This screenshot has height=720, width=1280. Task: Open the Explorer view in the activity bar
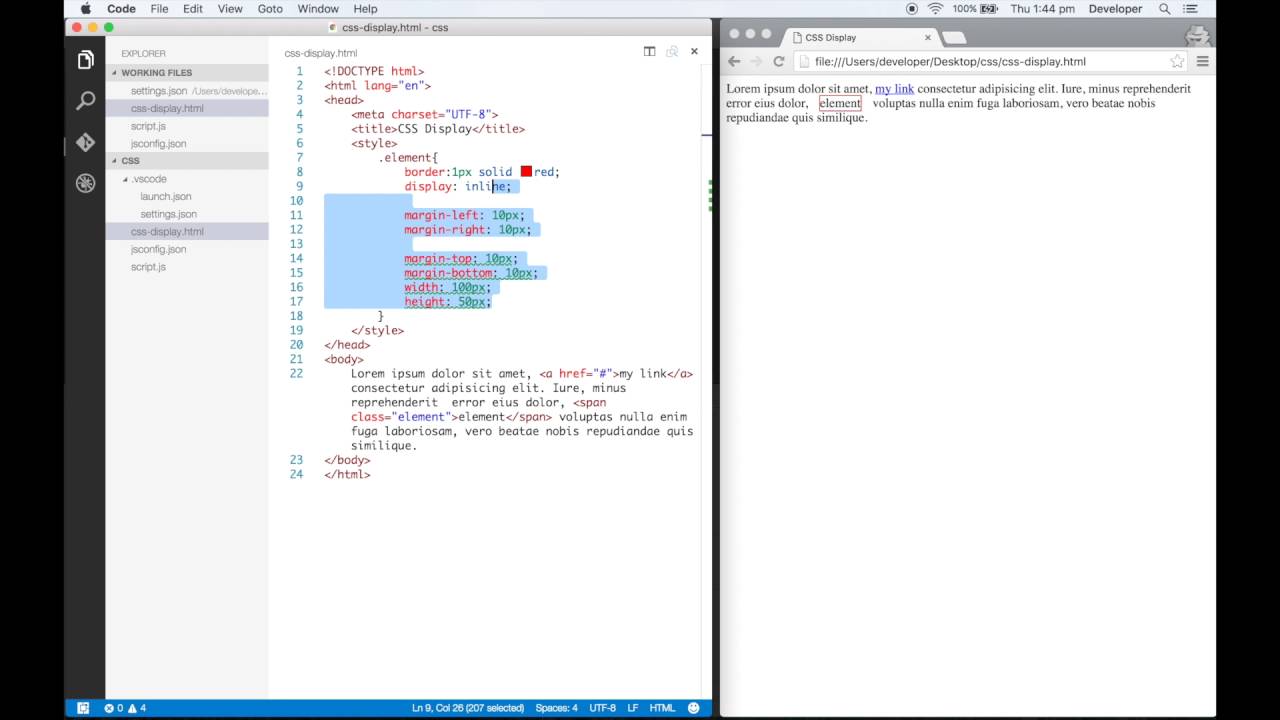point(85,60)
